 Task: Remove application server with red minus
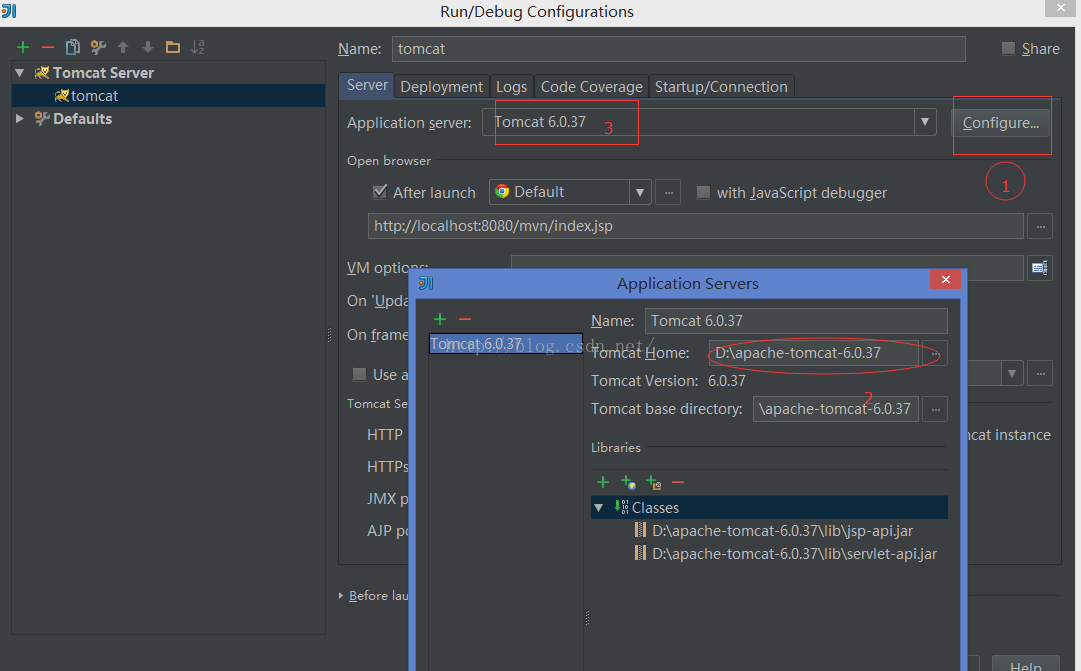465,319
